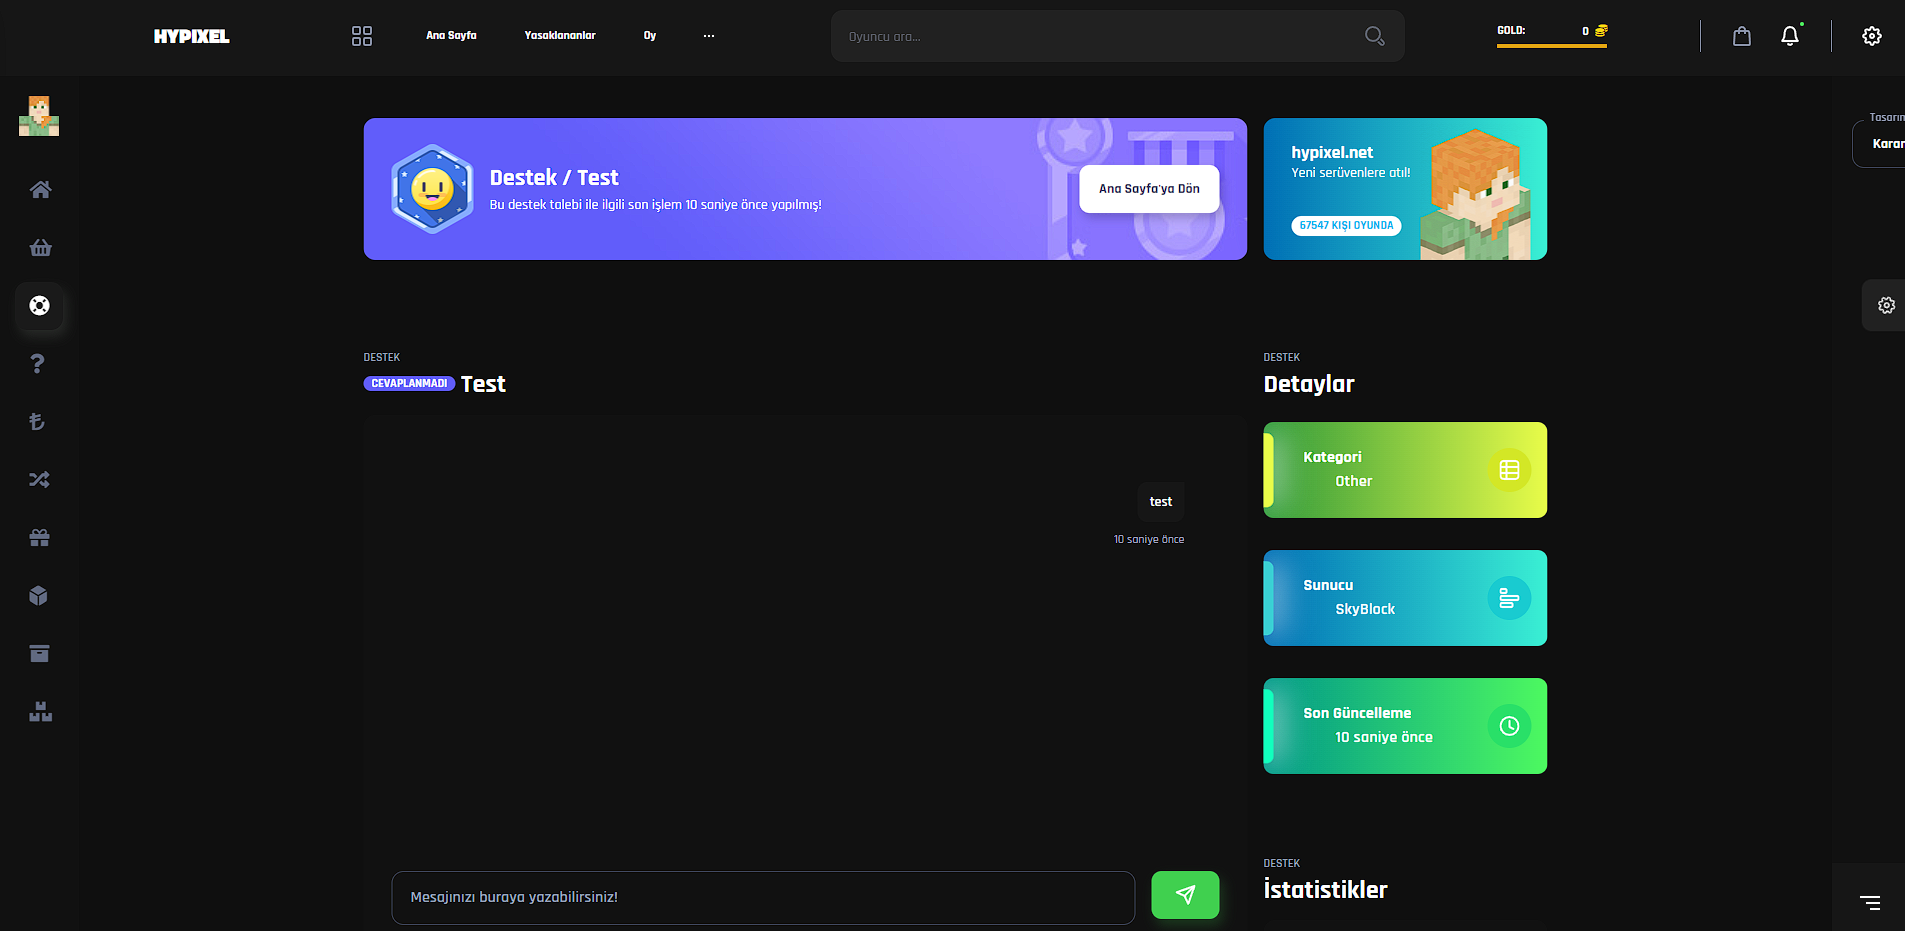Open the cube icon in sidebar
Screen dimensions: 1905x931
pos(39,596)
